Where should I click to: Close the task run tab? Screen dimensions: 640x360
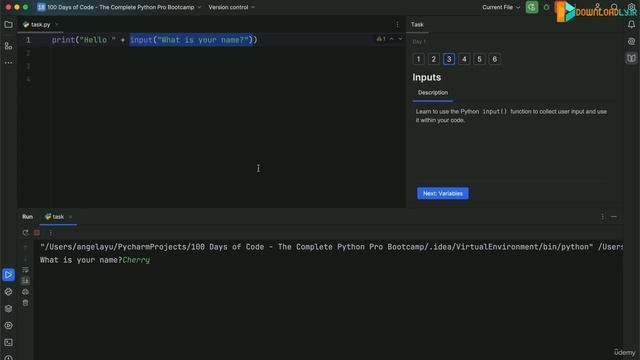[70, 217]
